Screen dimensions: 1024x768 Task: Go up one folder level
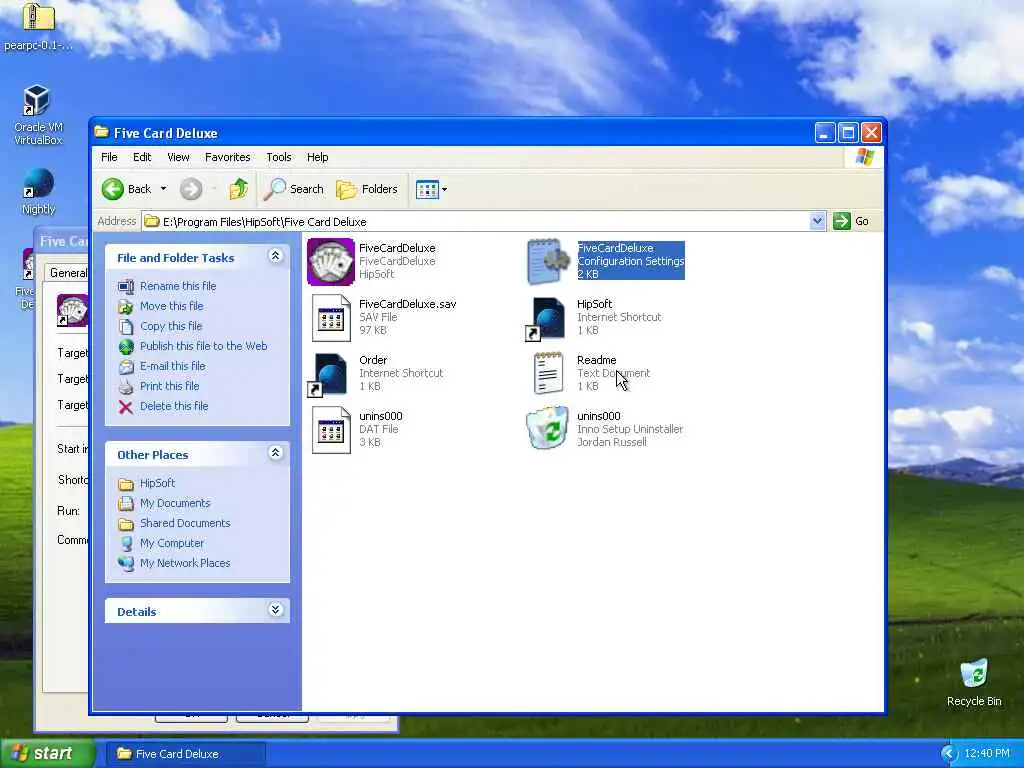tap(238, 189)
